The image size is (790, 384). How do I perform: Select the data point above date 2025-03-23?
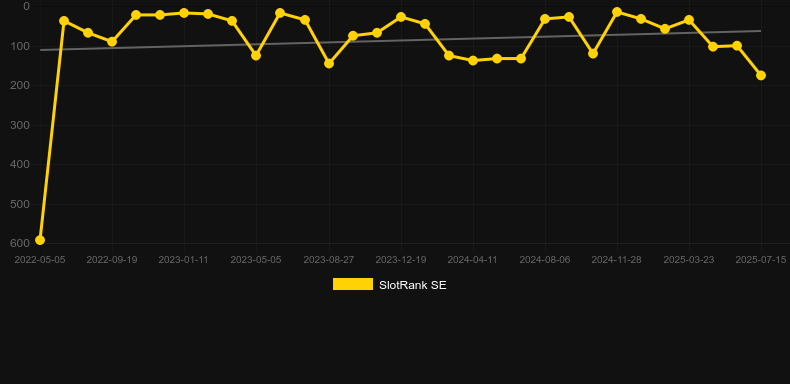[689, 20]
